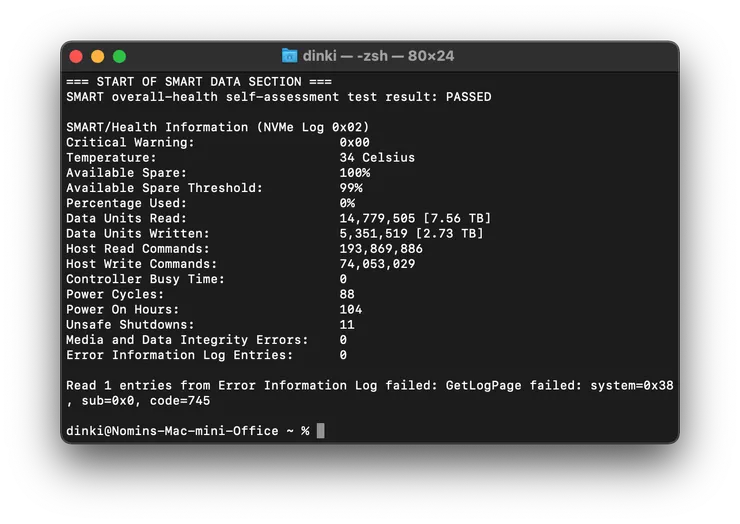Click the 'Power Cycles' value 88
Image resolution: width=740 pixels, height=524 pixels.
pyautogui.click(x=347, y=294)
